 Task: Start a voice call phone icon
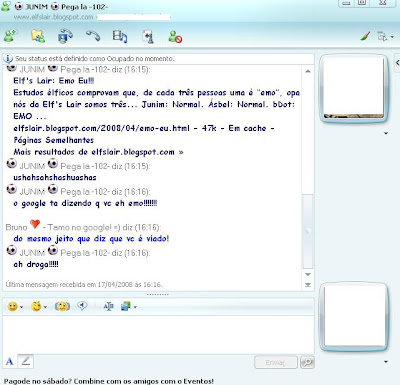point(93,36)
